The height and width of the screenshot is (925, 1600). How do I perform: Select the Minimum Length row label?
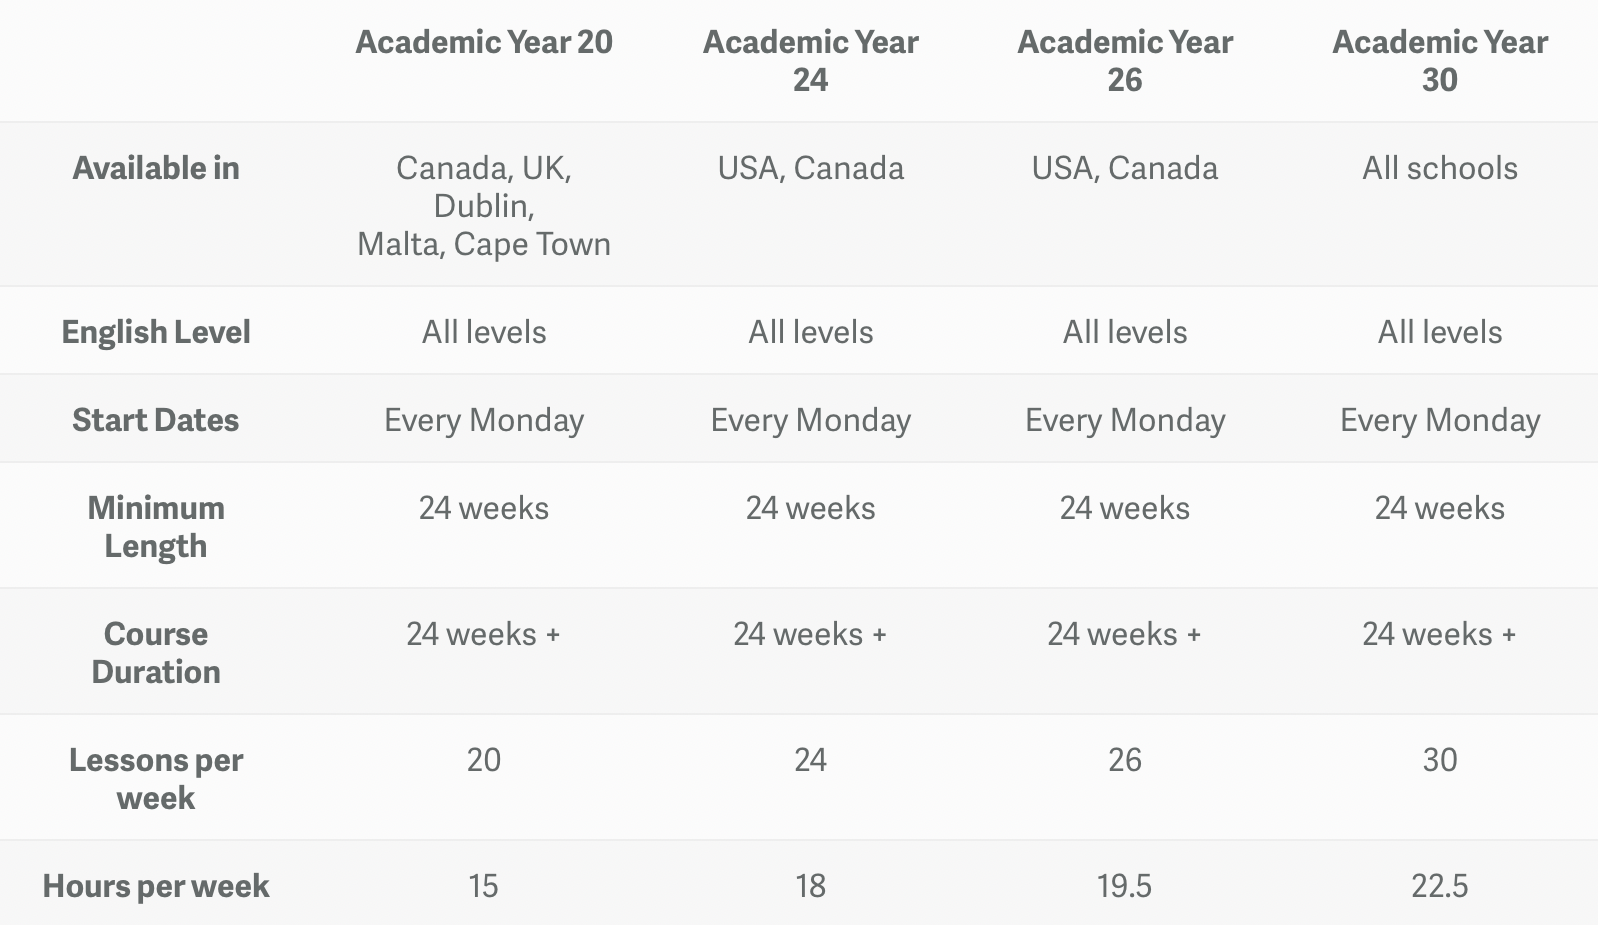tap(156, 527)
